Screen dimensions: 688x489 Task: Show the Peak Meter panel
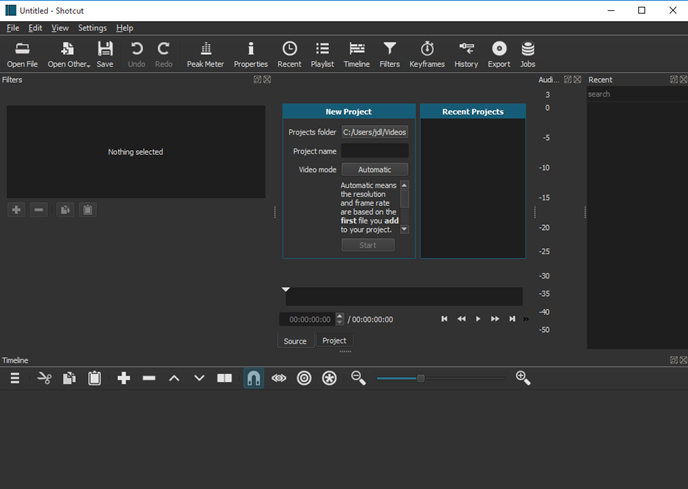click(205, 54)
